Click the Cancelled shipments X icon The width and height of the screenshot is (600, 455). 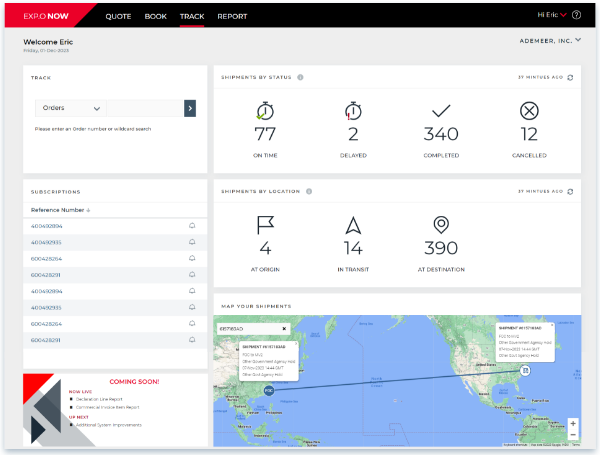529,111
